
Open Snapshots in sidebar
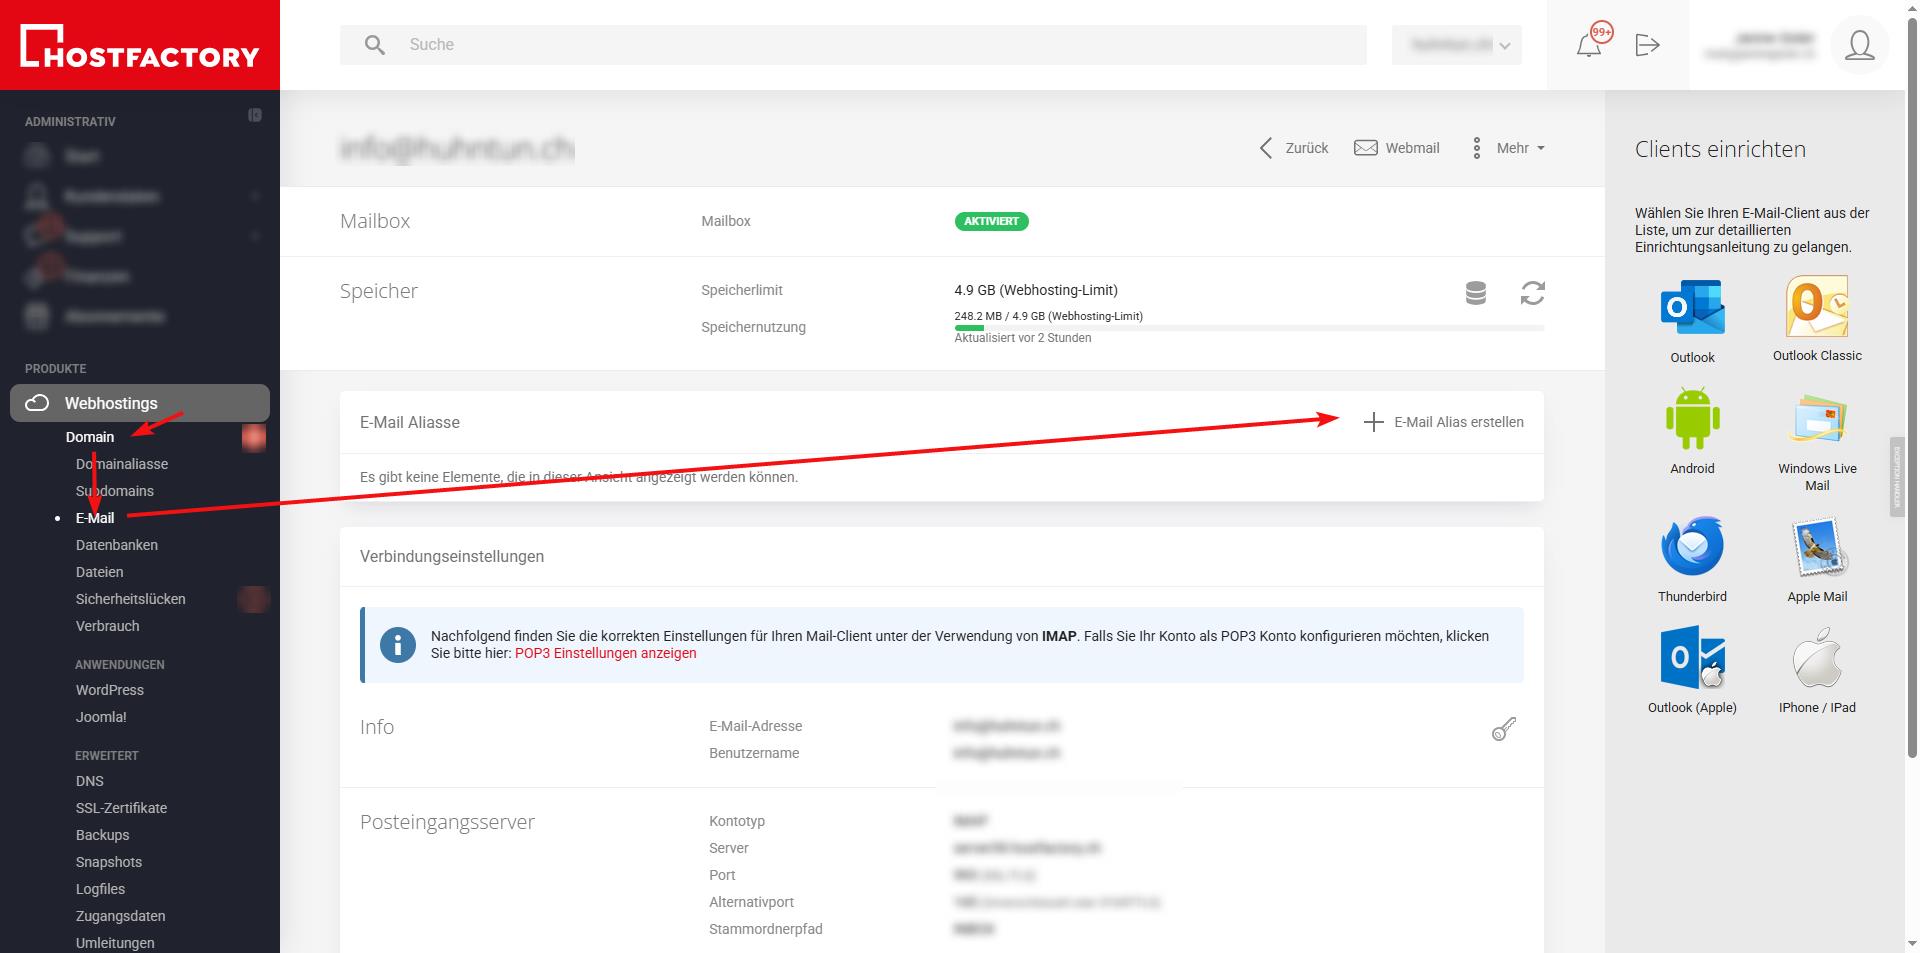tap(109, 862)
